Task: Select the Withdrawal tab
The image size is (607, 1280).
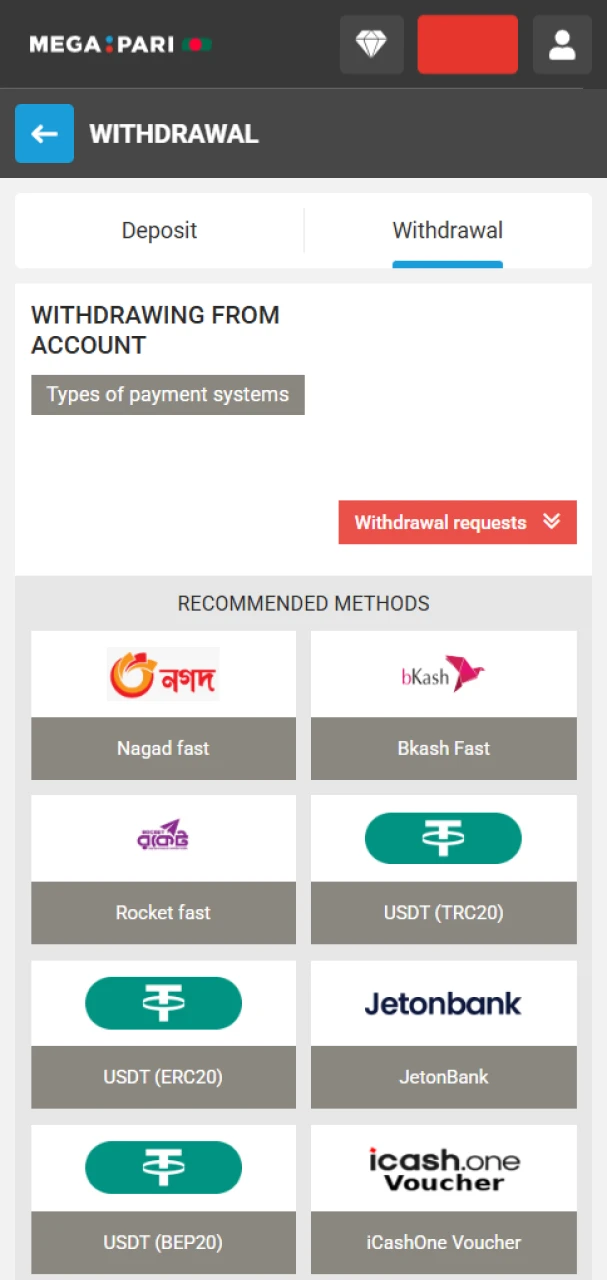Action: [447, 230]
